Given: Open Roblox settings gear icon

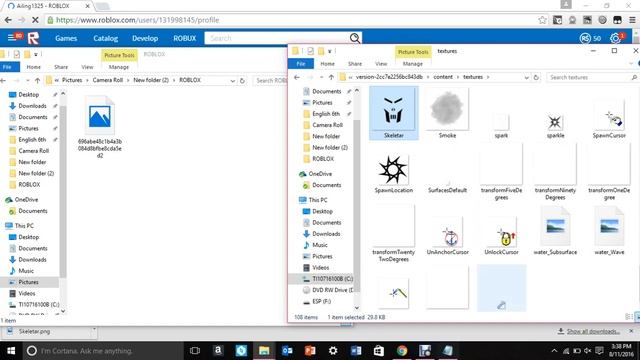Looking at the screenshot, I should 615,38.
